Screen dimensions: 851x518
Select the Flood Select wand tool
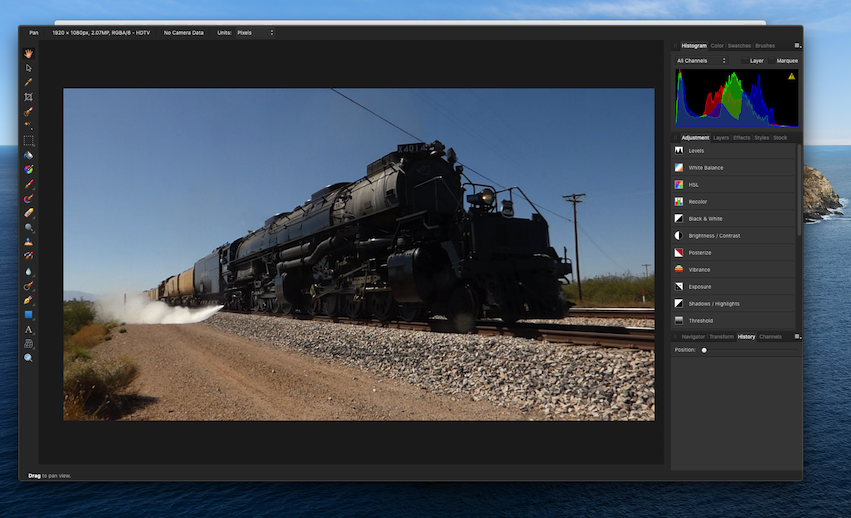pyautogui.click(x=28, y=126)
